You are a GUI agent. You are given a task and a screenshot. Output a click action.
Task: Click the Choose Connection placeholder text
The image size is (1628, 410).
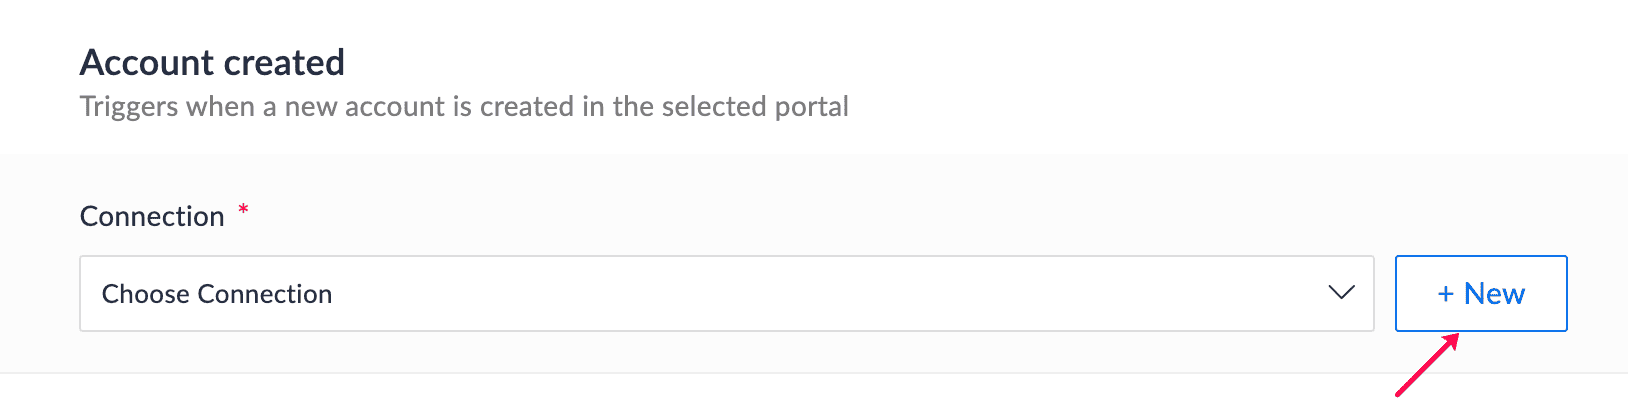pos(217,294)
